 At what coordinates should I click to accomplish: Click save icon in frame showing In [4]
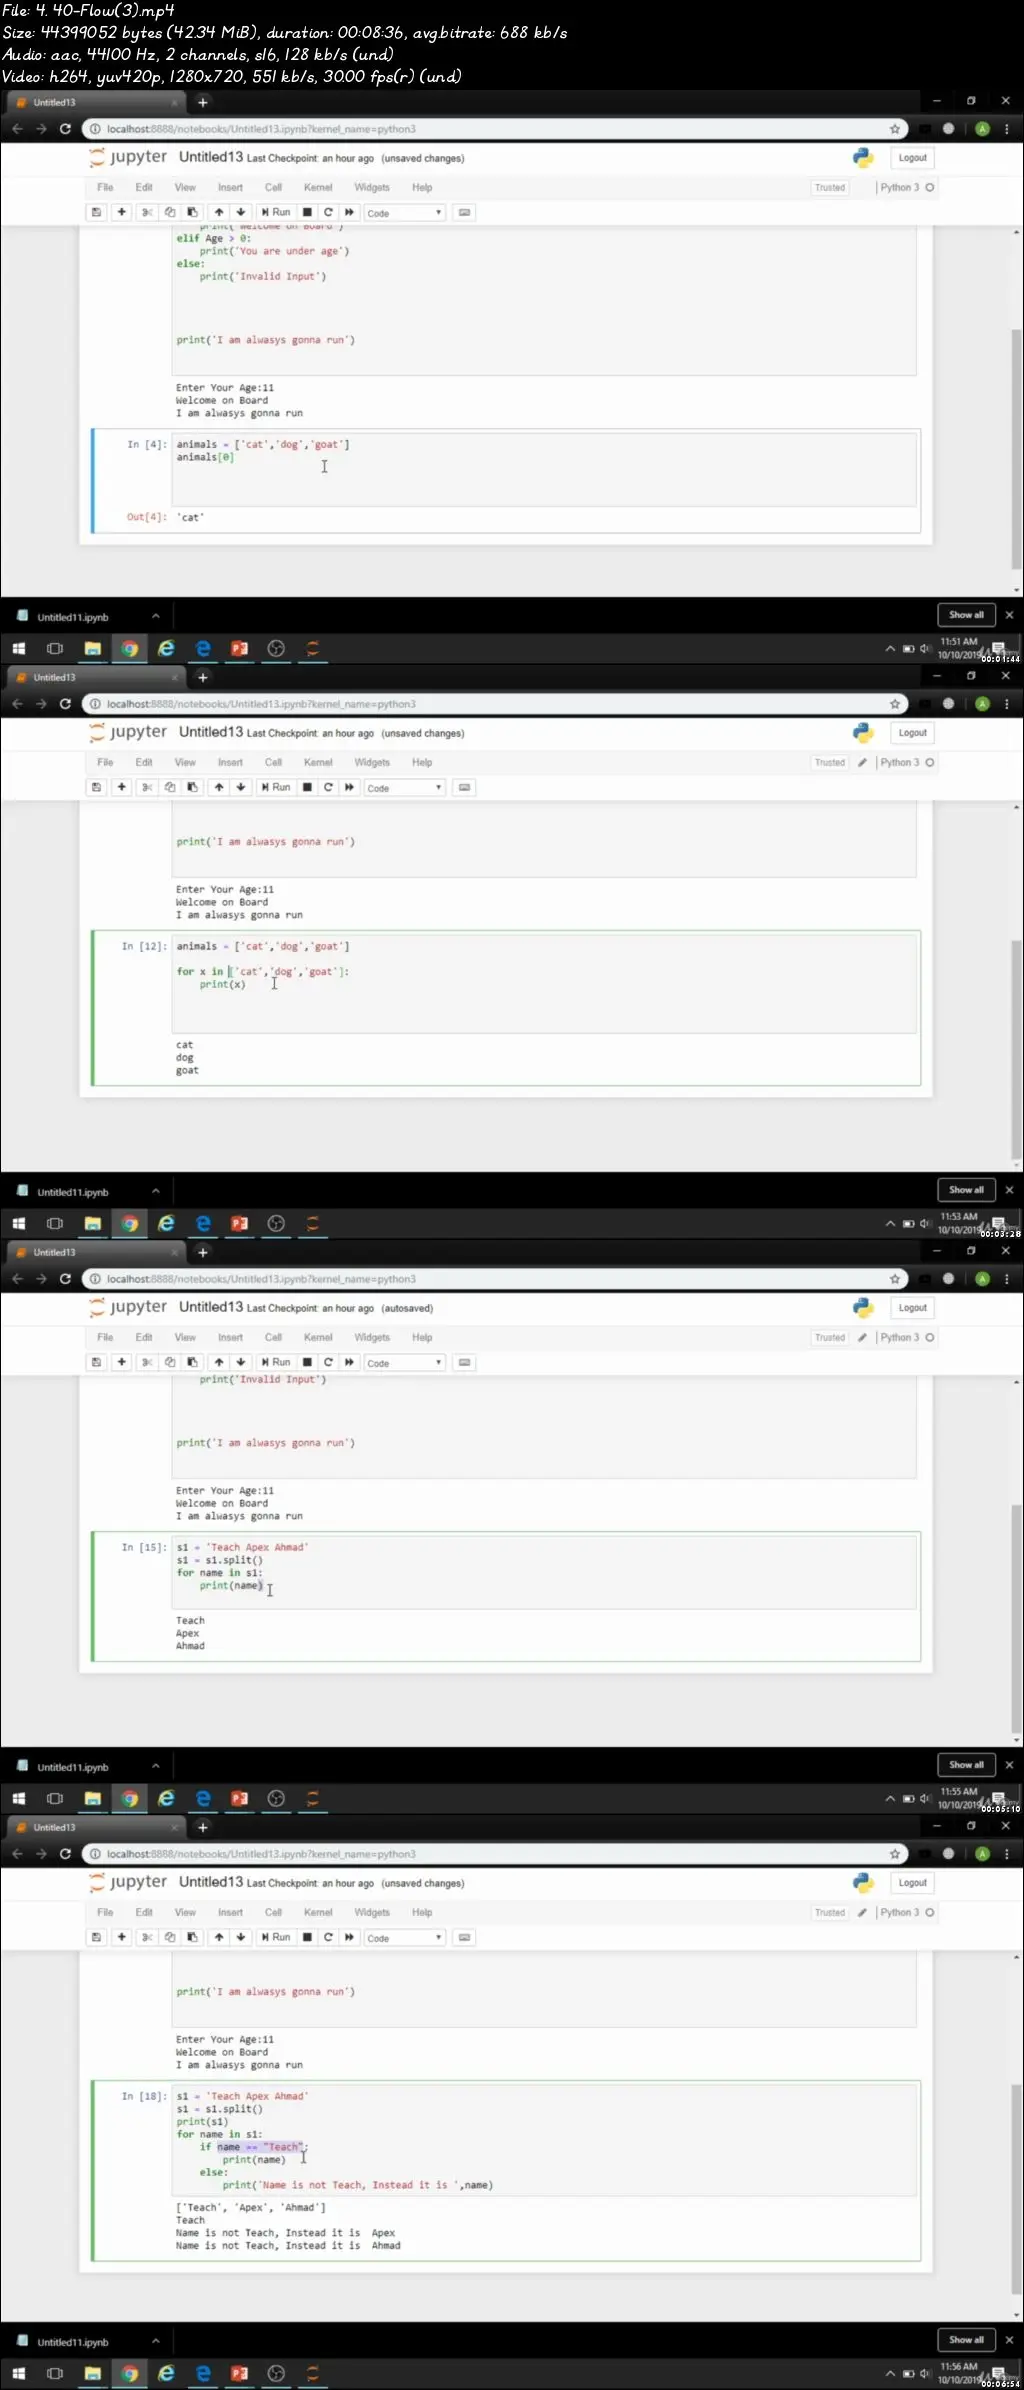click(x=96, y=212)
